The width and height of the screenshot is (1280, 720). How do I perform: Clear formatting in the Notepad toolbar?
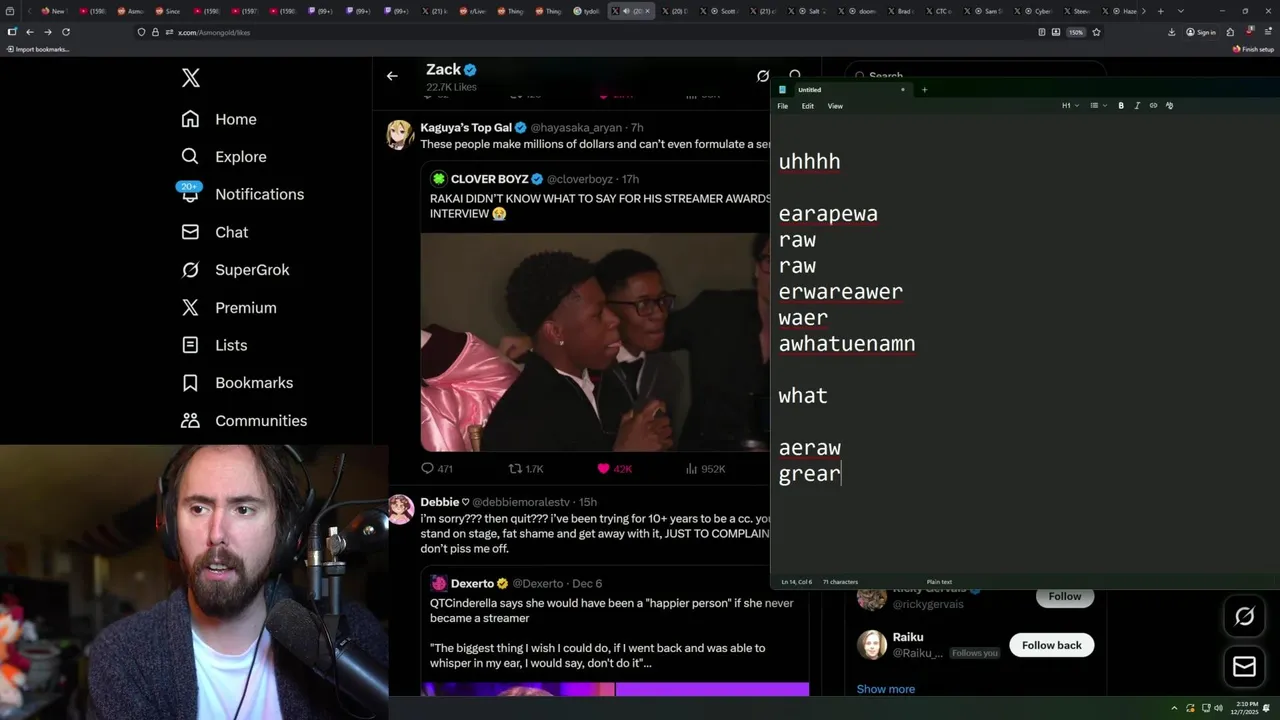(1170, 106)
